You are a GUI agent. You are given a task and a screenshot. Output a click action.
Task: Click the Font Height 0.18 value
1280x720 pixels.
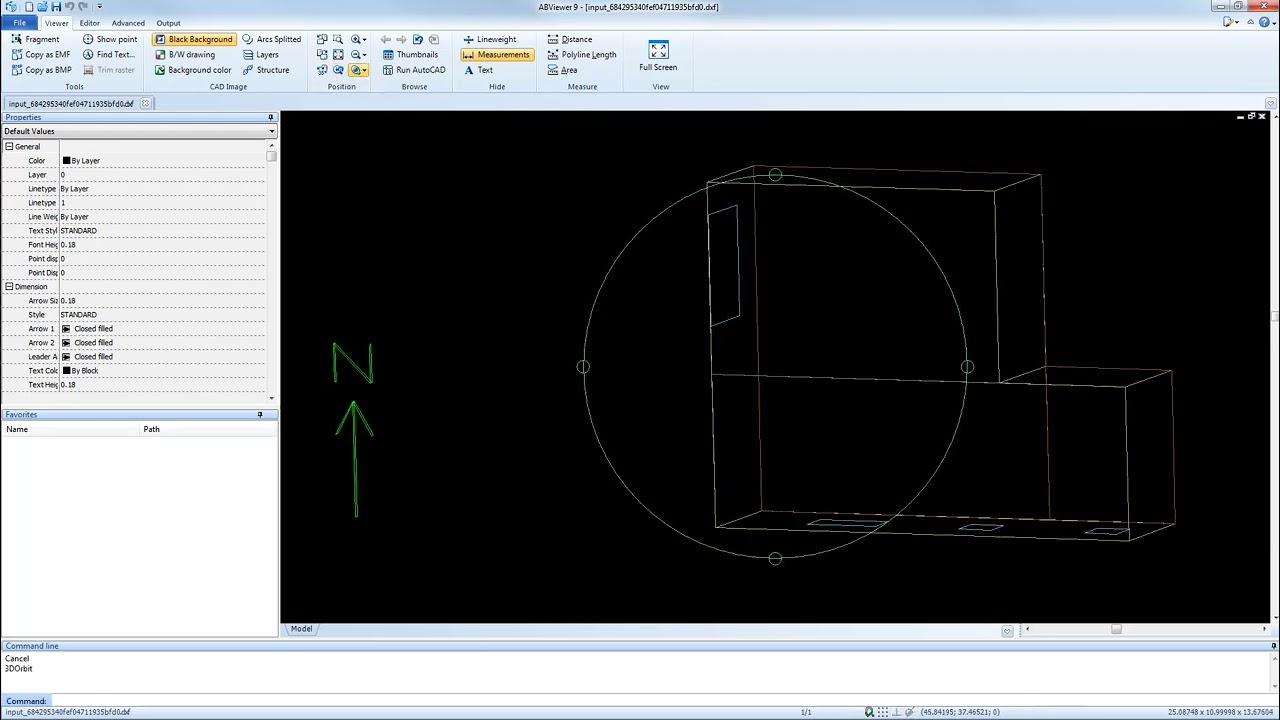pos(68,245)
